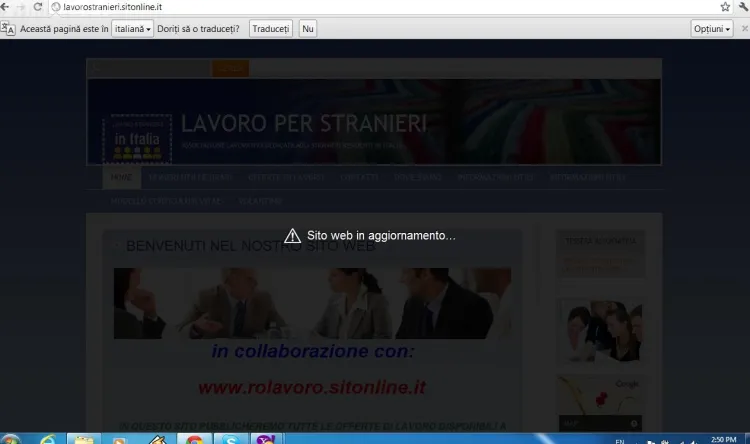This screenshot has width=750, height=444.
Task: Bookmark this page with the star icon
Action: coord(725,7)
